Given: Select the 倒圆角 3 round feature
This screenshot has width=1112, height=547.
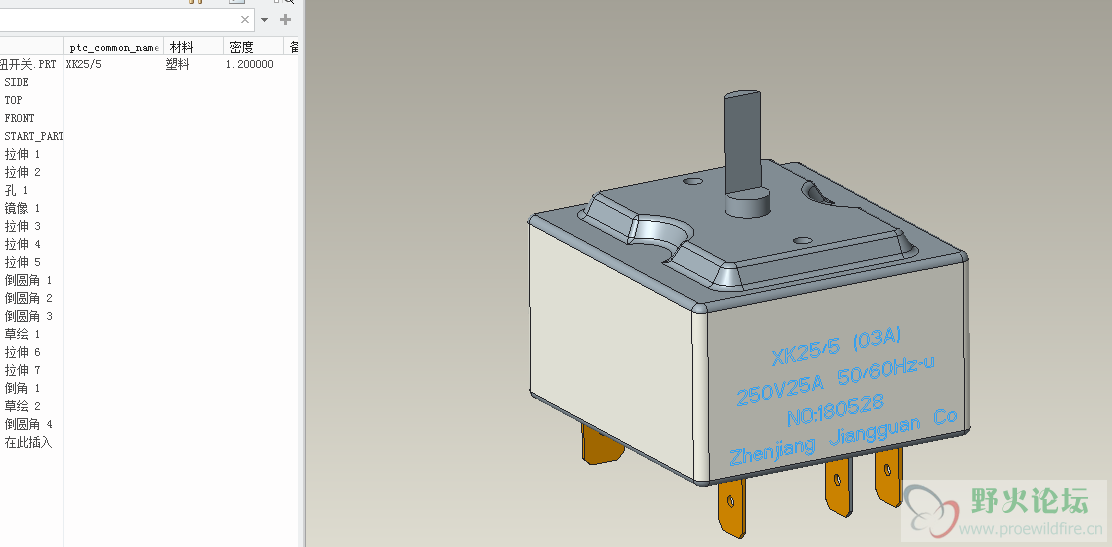Looking at the screenshot, I should tap(28, 316).
